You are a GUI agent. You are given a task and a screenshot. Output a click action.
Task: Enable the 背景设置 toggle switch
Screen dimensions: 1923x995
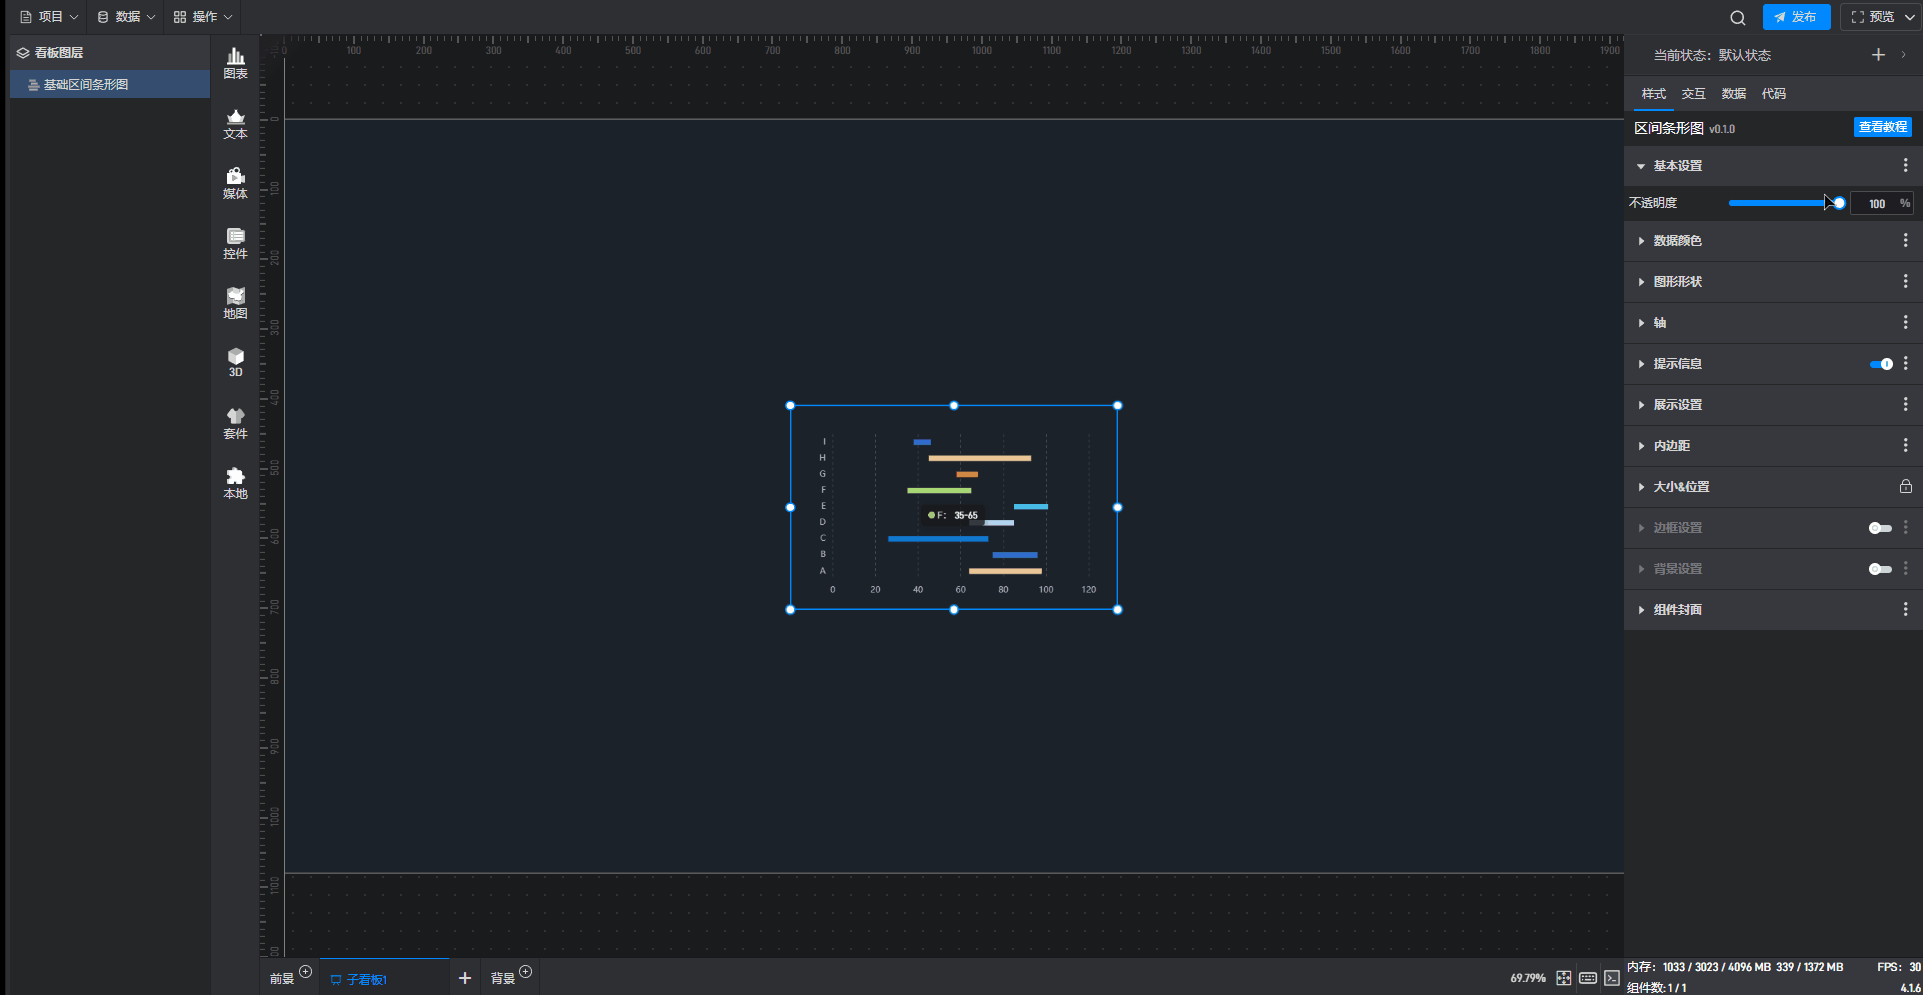click(x=1880, y=569)
